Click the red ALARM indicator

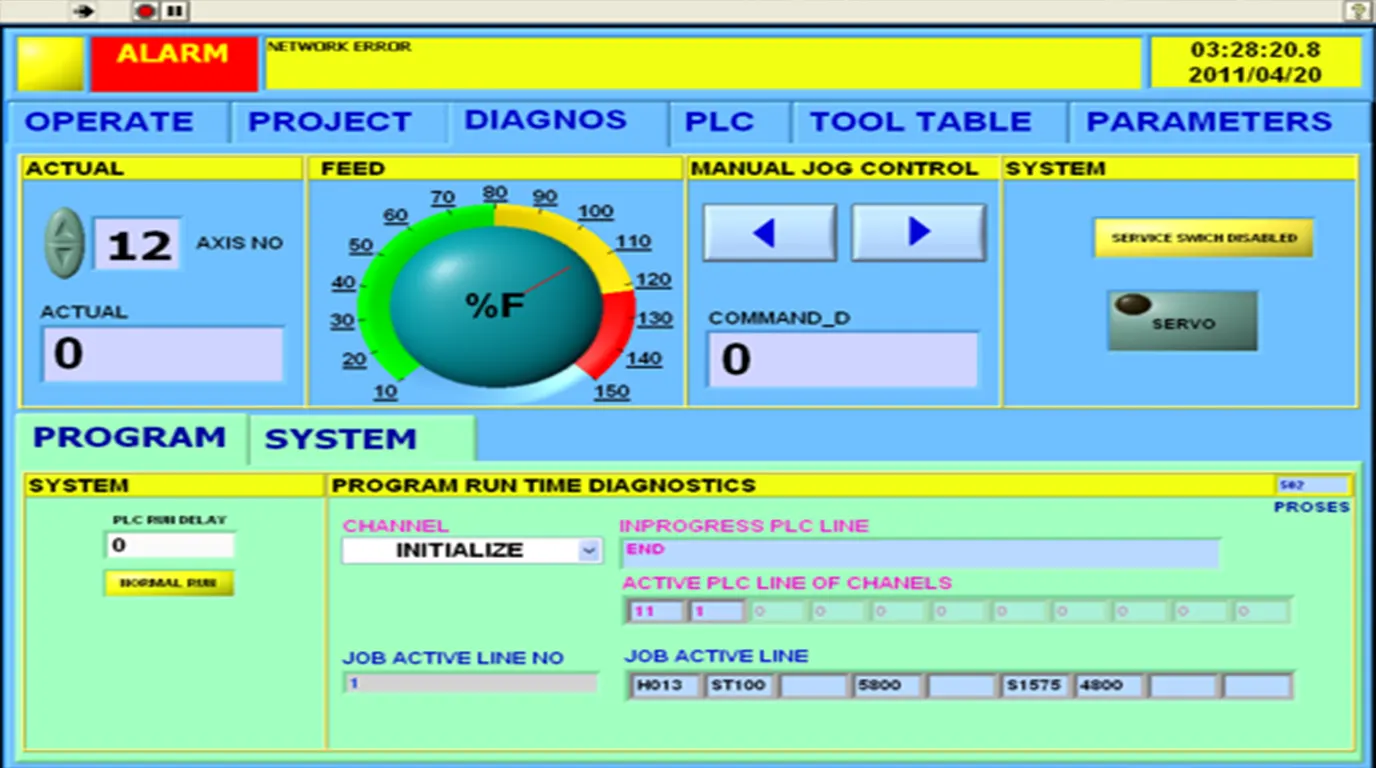tap(174, 64)
